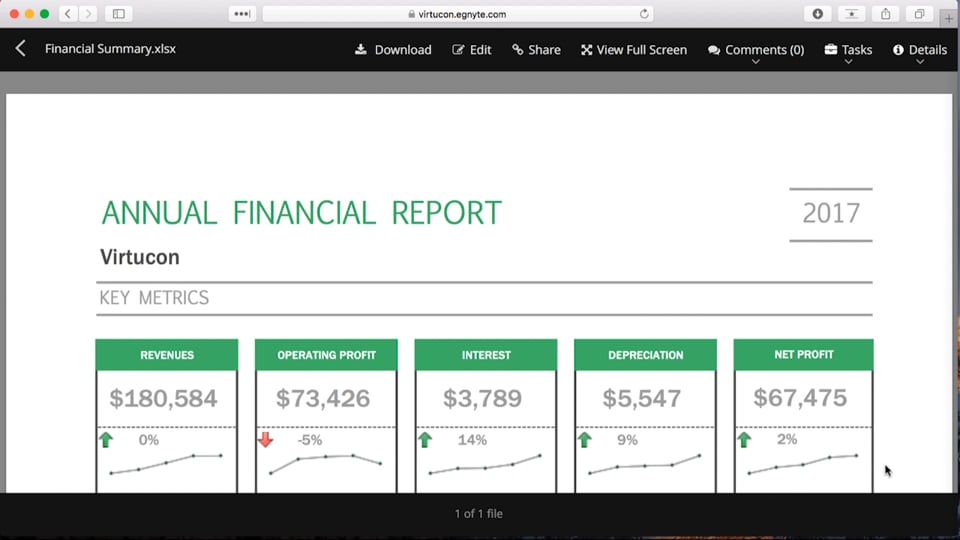Open a new Safari tab with plus
This screenshot has width=960, height=540.
[948, 18]
